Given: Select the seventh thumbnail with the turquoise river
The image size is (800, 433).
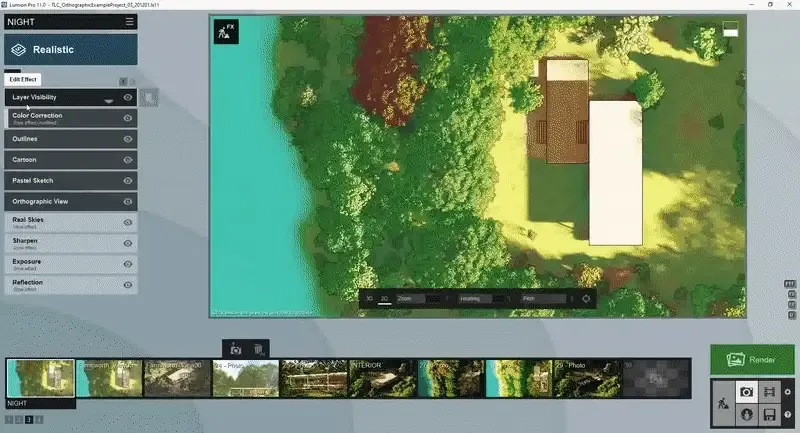Looking at the screenshot, I should pyautogui.click(x=451, y=378).
